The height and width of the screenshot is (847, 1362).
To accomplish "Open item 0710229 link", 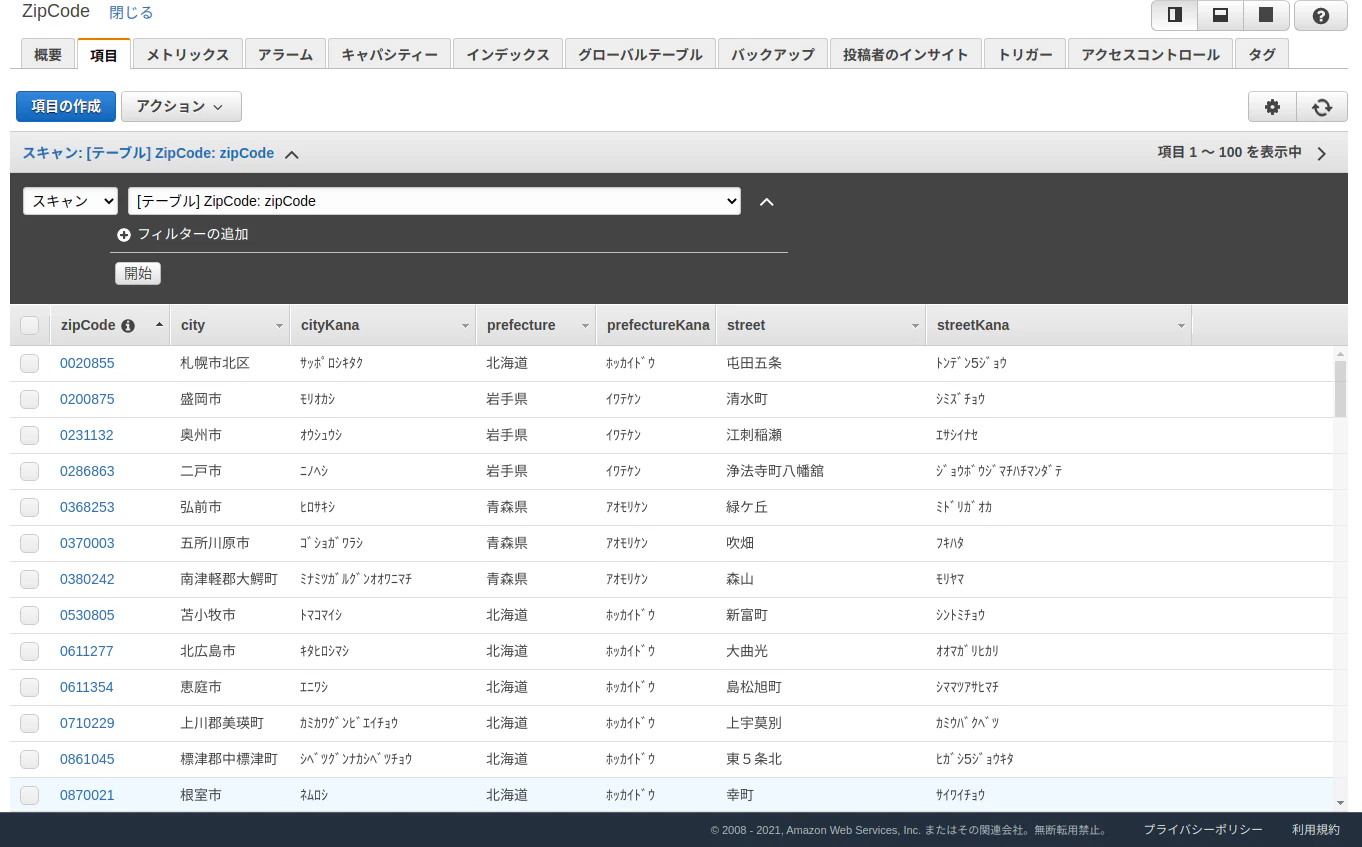I will [x=87, y=723].
